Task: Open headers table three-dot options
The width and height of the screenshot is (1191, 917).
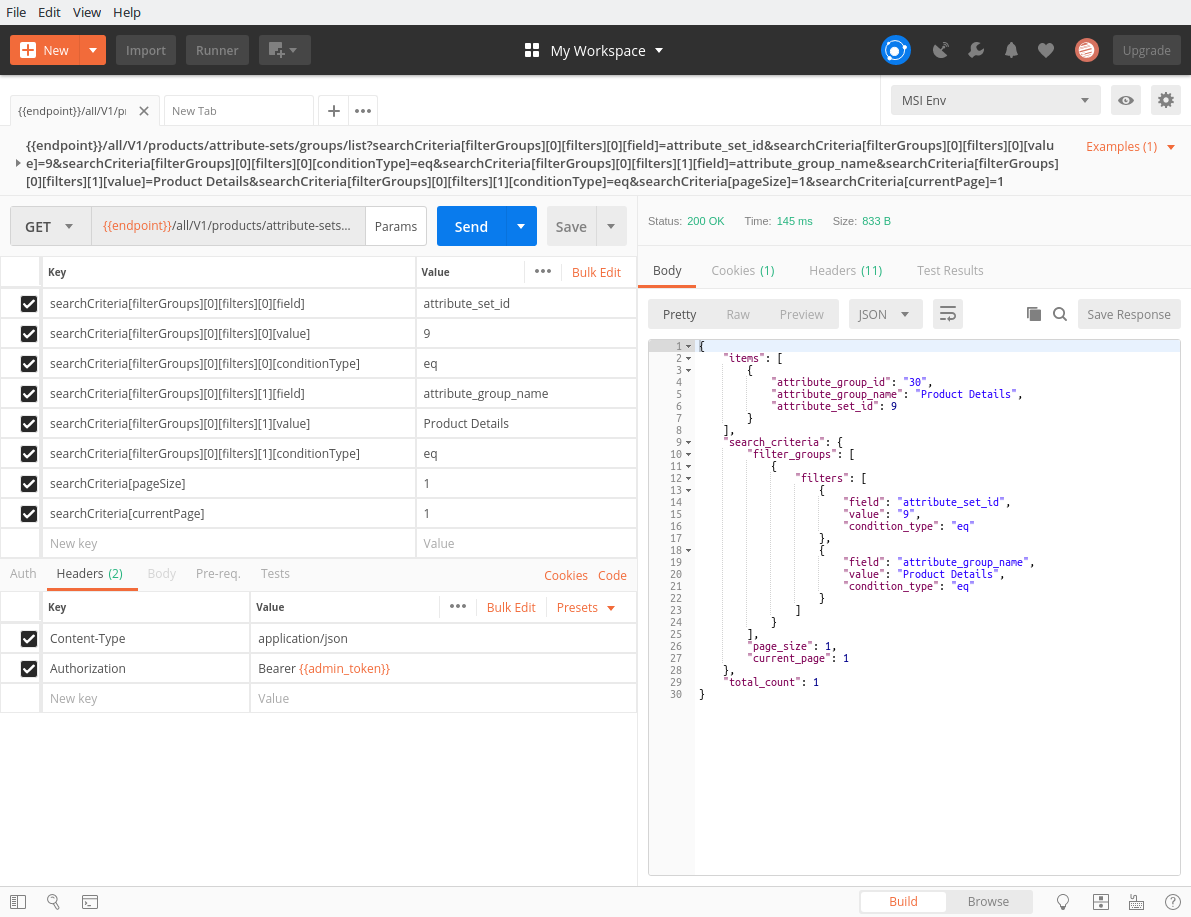Action: (x=457, y=606)
